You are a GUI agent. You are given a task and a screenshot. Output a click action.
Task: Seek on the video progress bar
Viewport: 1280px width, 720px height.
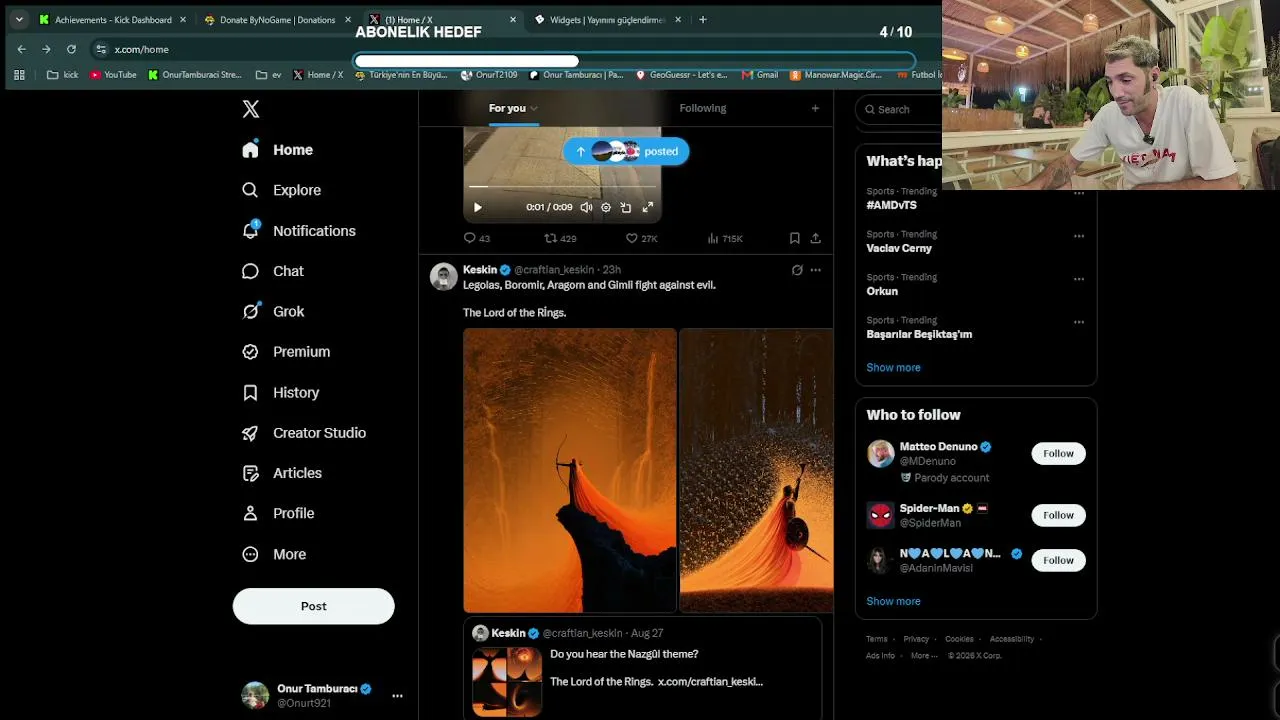(562, 187)
